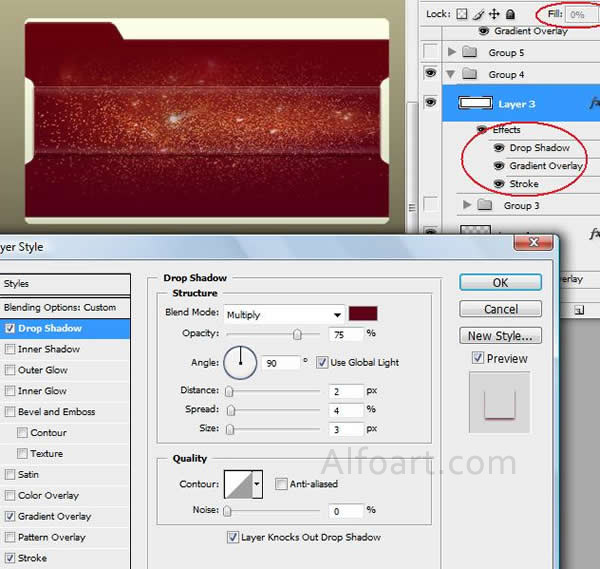Expand the Group 5 folder triangle

[452, 51]
